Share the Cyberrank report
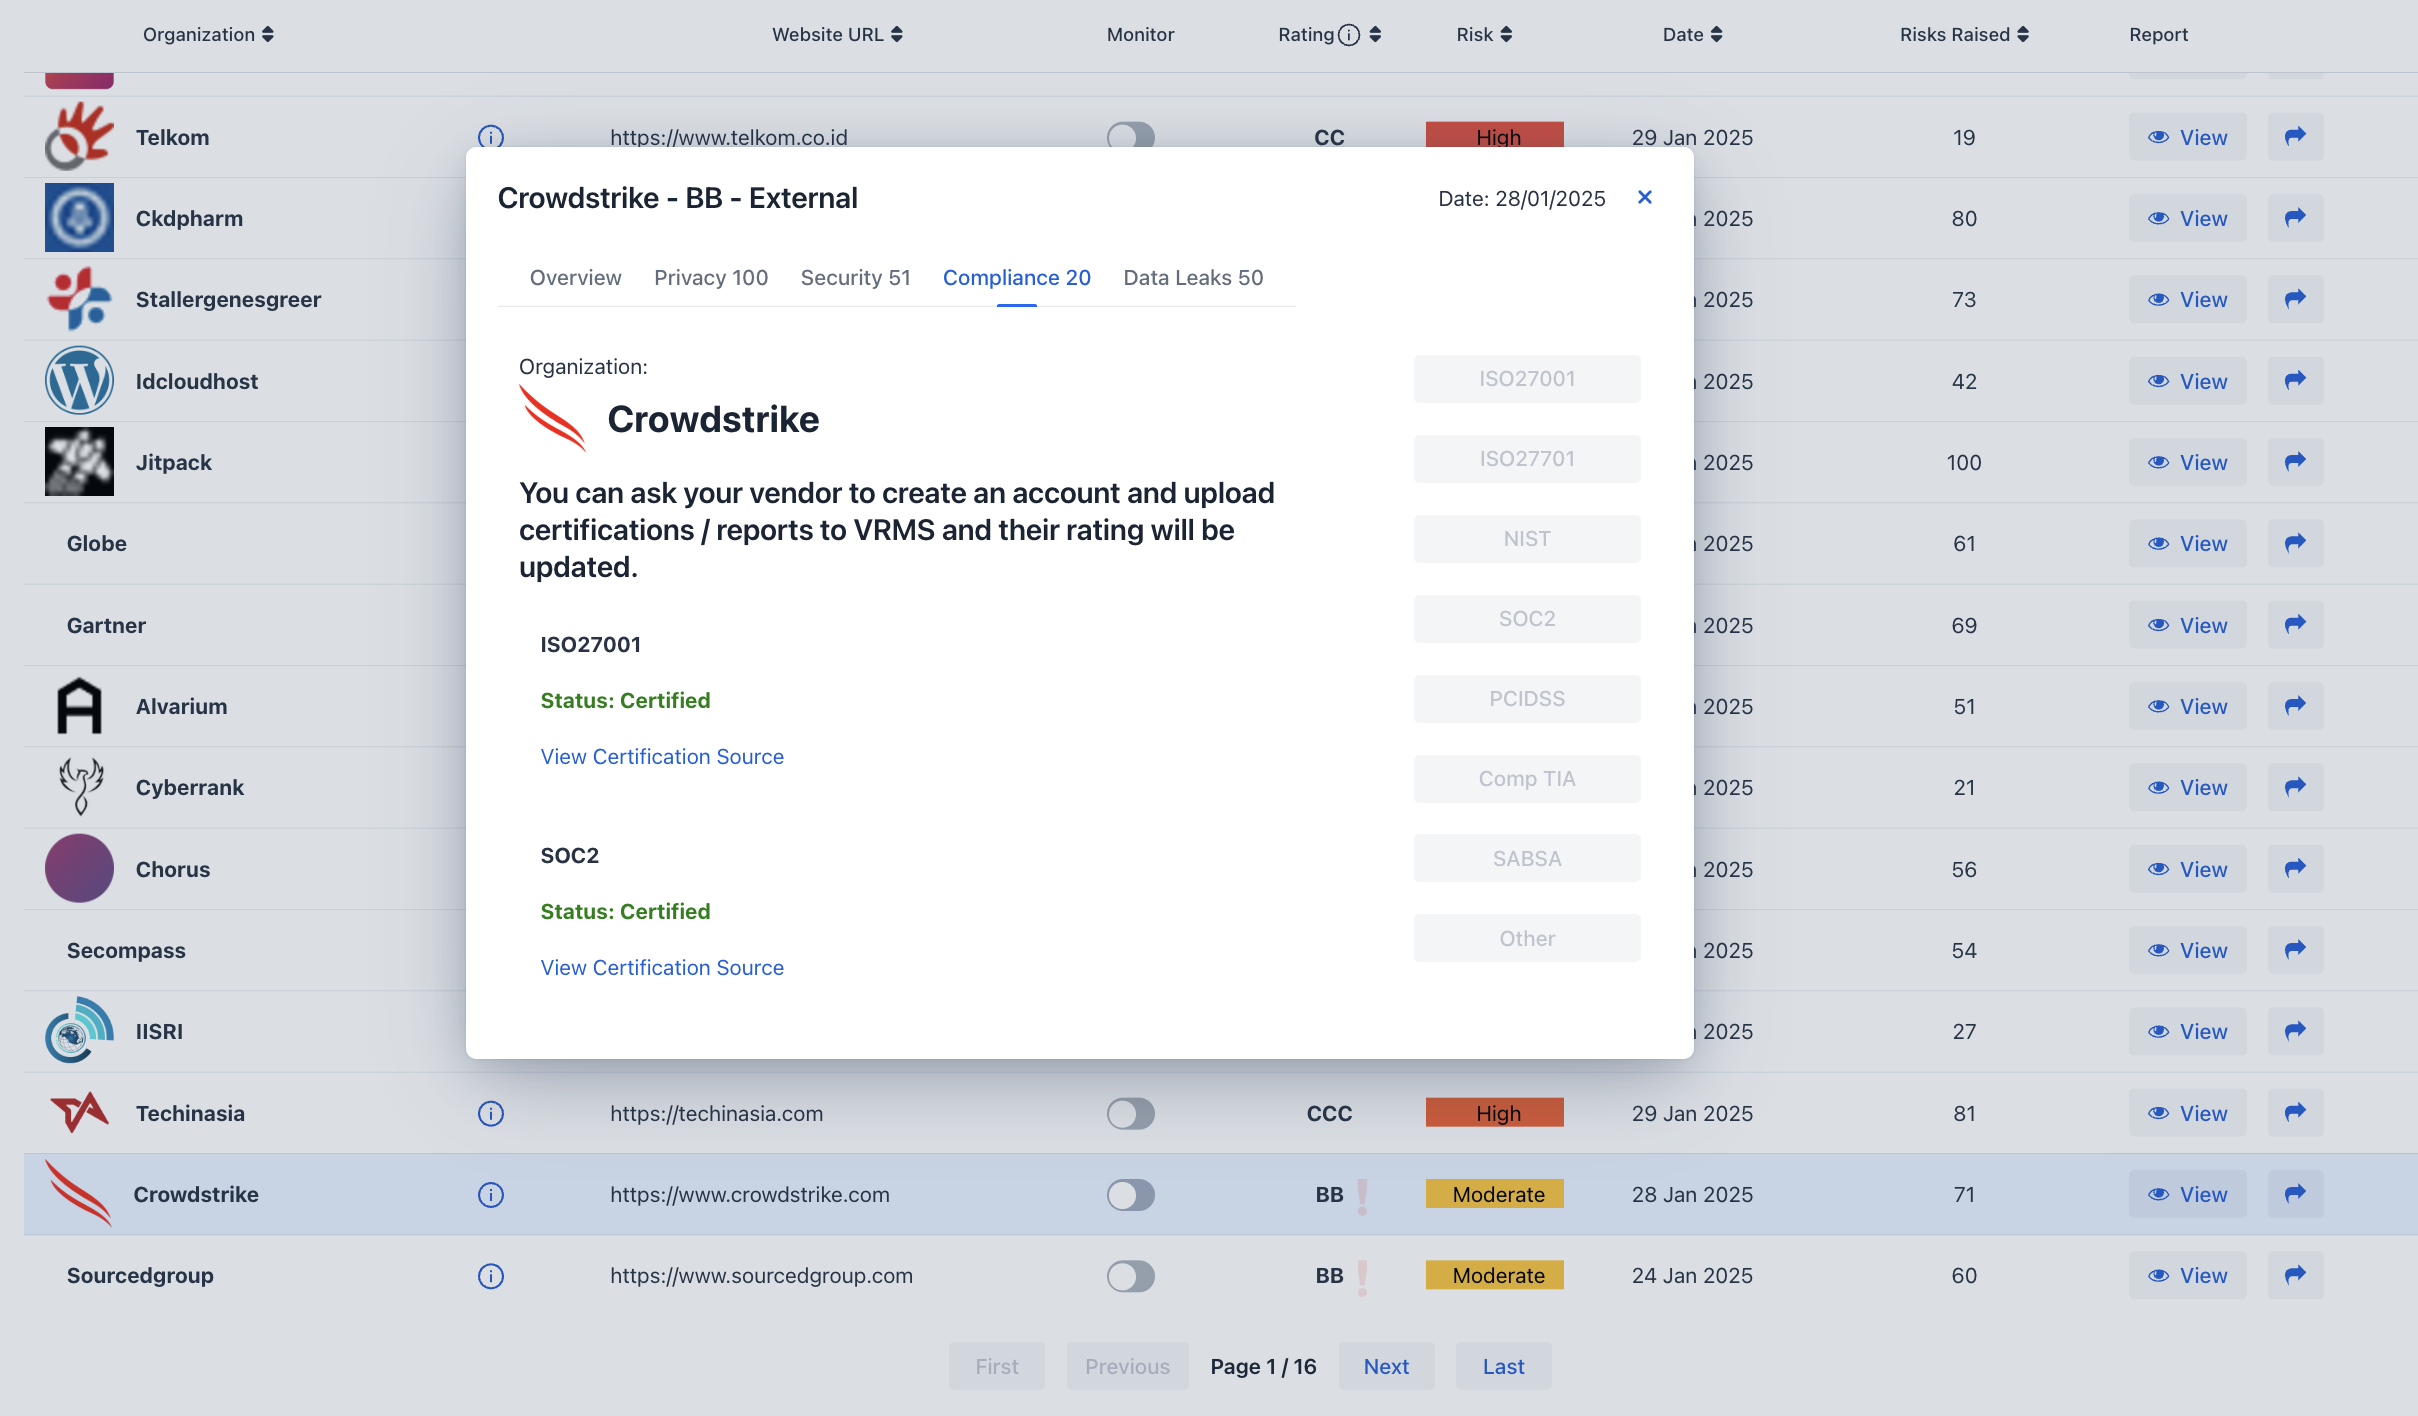This screenshot has width=2418, height=1416. point(2295,787)
